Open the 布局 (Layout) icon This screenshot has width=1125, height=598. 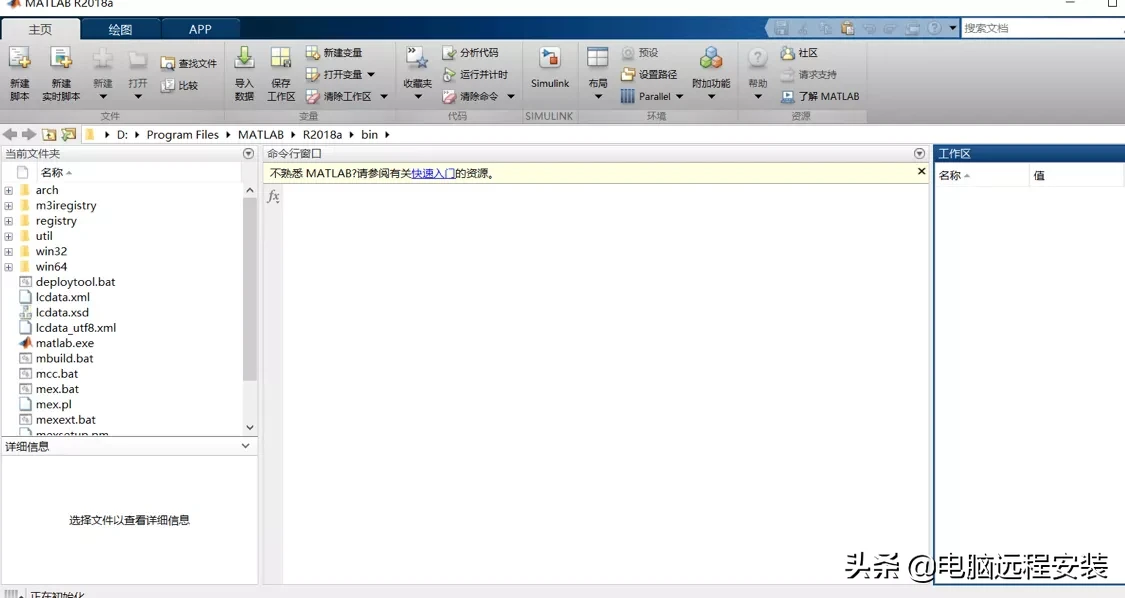point(598,57)
